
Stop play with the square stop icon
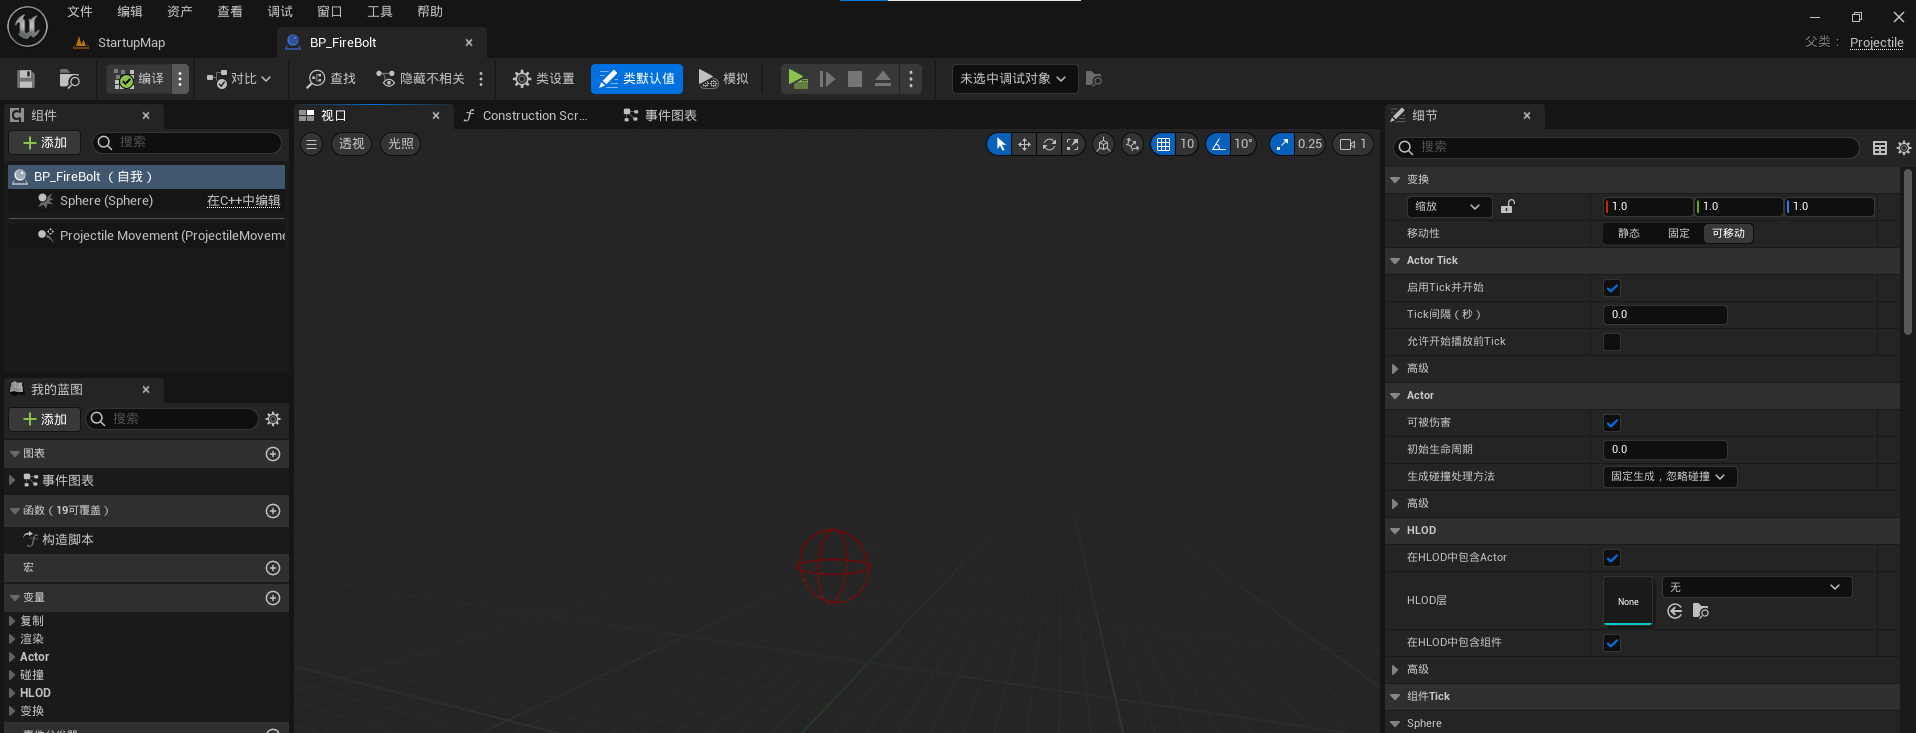tap(855, 79)
